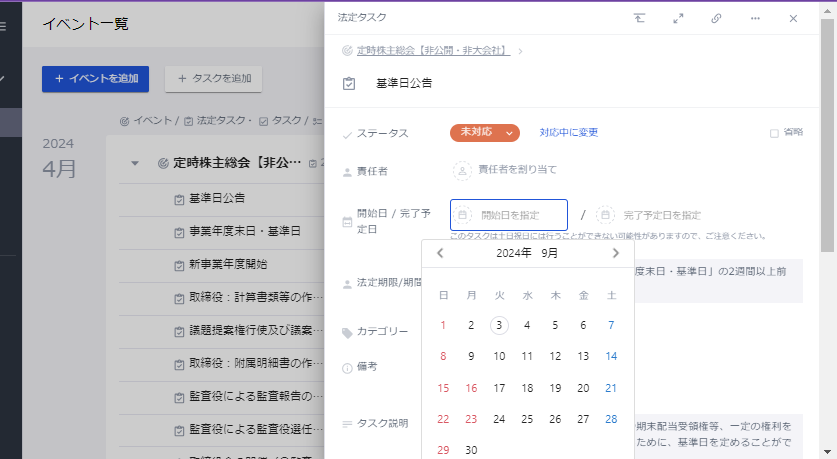Click the clipboard icon beside 基準日公告 title

349,83
